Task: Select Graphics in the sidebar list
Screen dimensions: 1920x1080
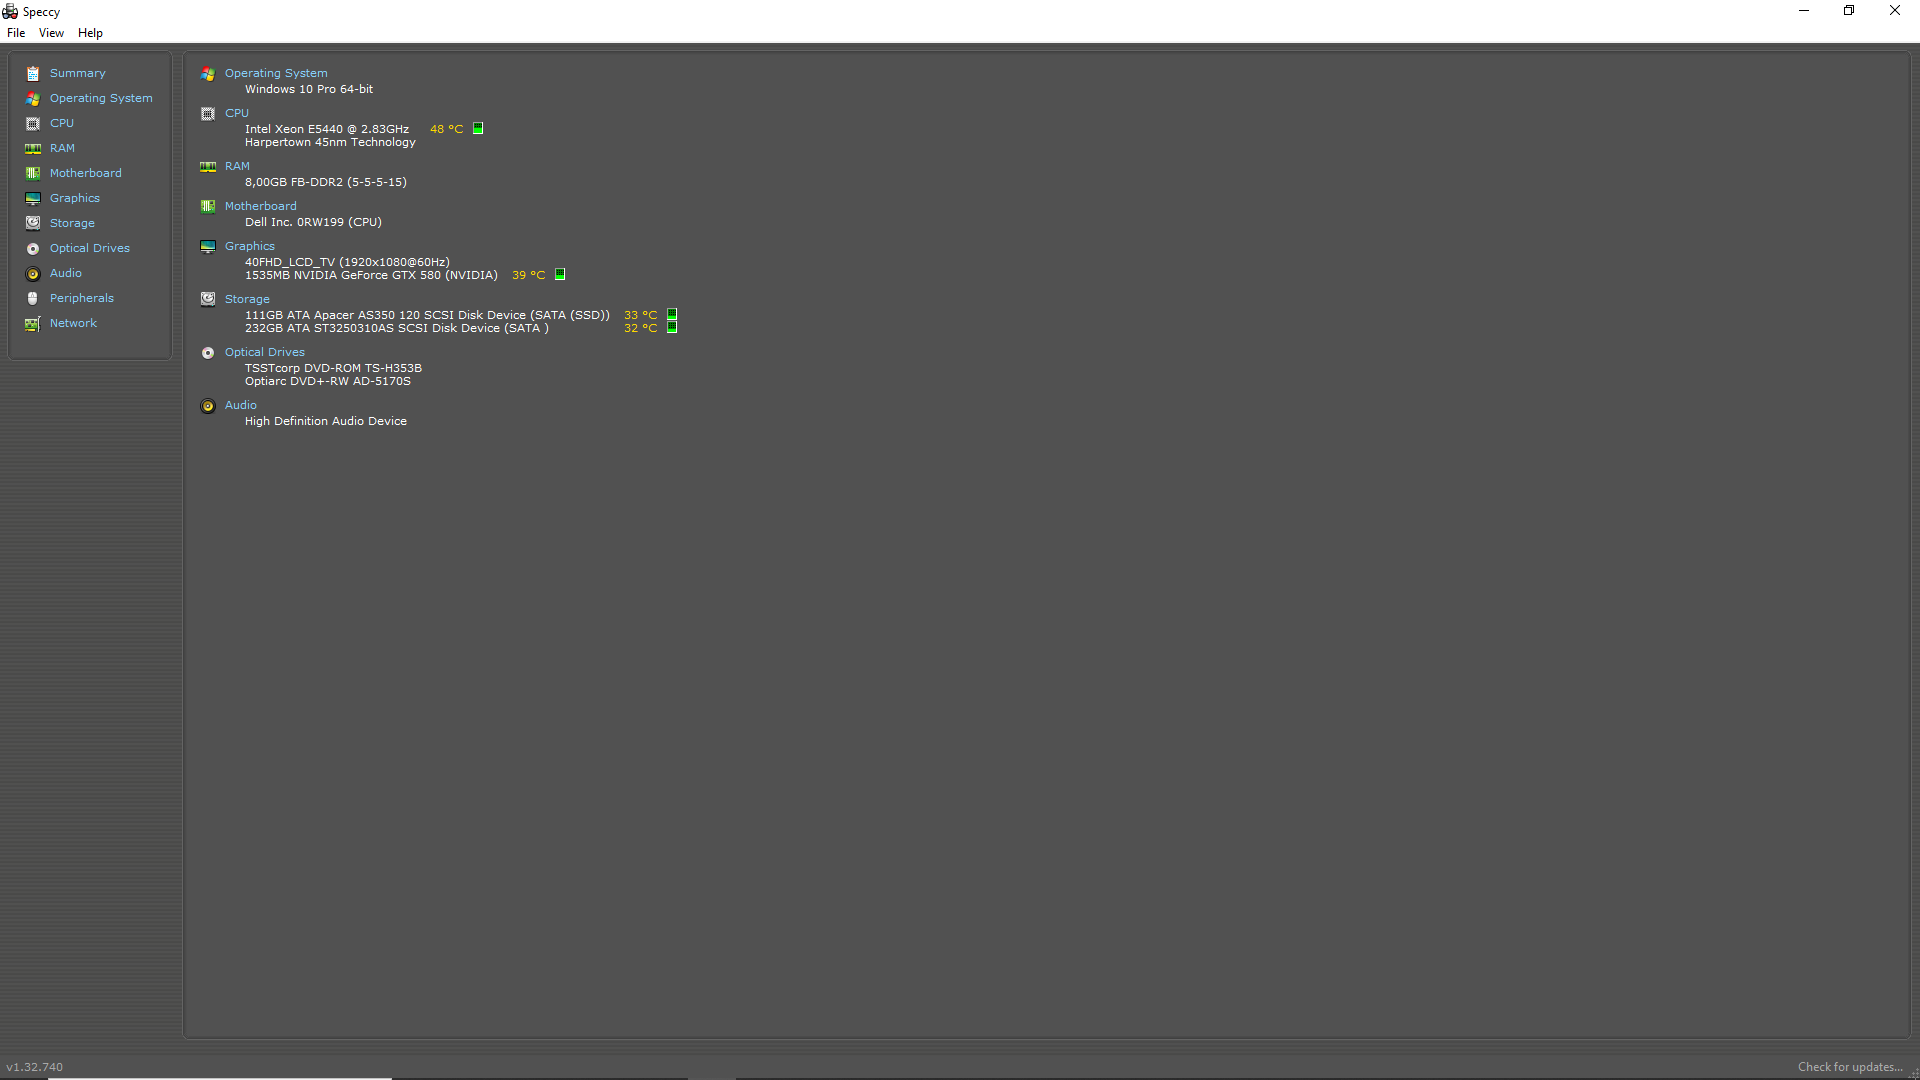Action: [x=75, y=198]
